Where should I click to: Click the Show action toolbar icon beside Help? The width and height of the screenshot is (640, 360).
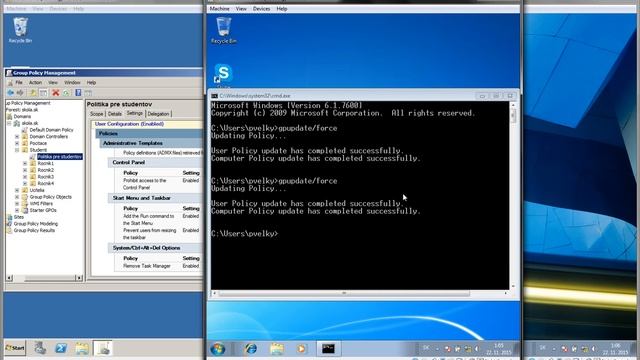tap(88, 93)
